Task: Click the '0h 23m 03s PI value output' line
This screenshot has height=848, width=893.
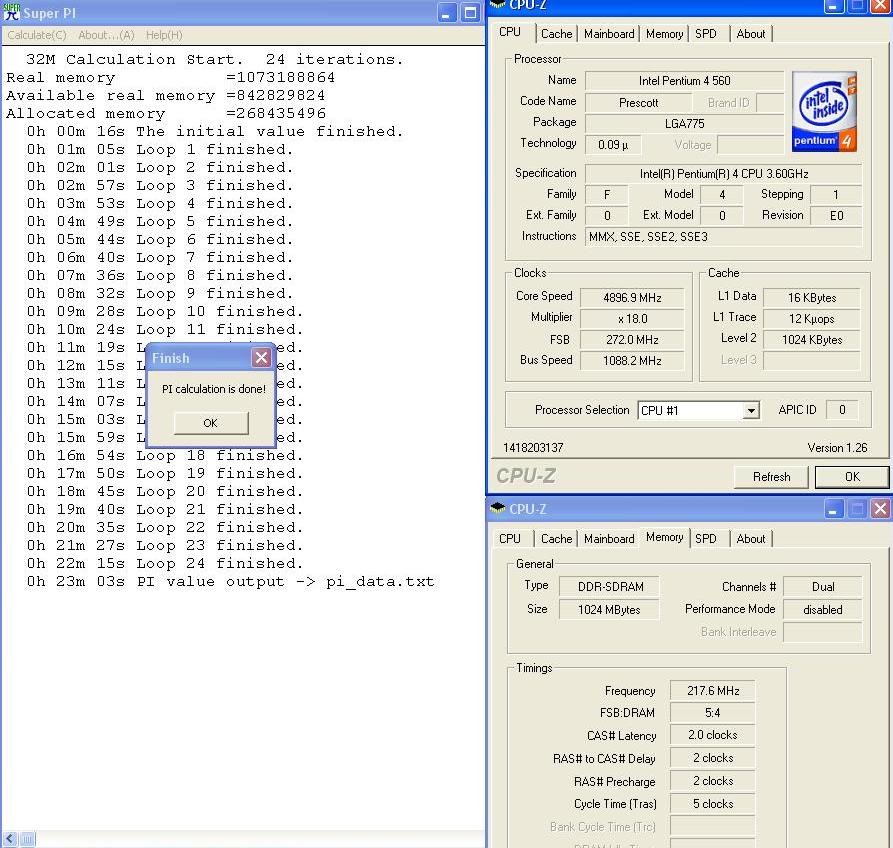Action: [x=231, y=581]
